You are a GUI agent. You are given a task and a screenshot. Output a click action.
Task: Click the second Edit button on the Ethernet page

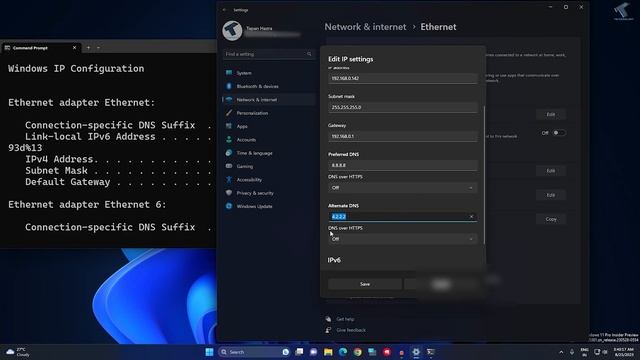coord(551,171)
